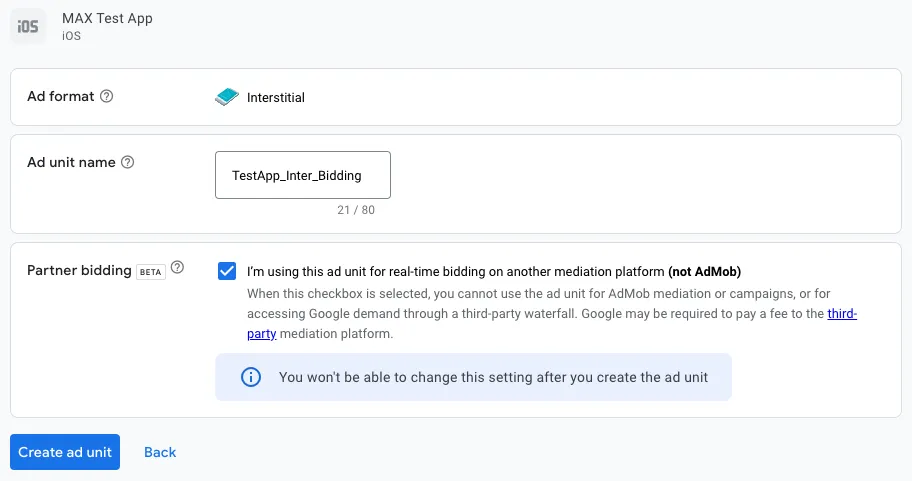Click the iOS app platform icon
Image resolution: width=912 pixels, height=481 pixels.
[28, 26]
